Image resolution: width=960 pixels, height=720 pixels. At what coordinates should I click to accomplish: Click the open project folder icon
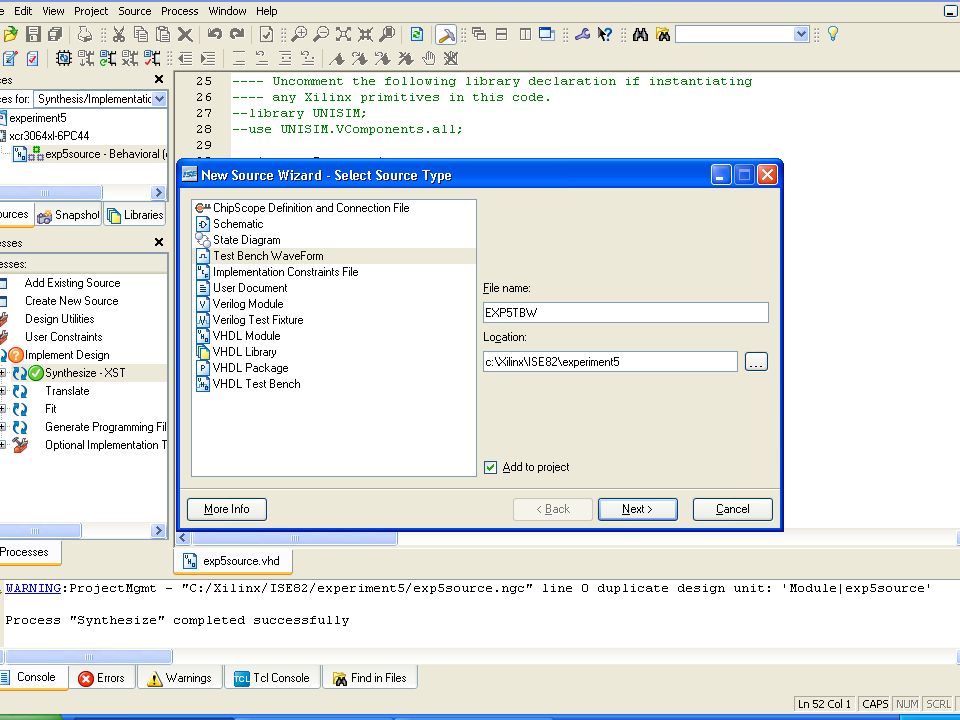pos(10,34)
